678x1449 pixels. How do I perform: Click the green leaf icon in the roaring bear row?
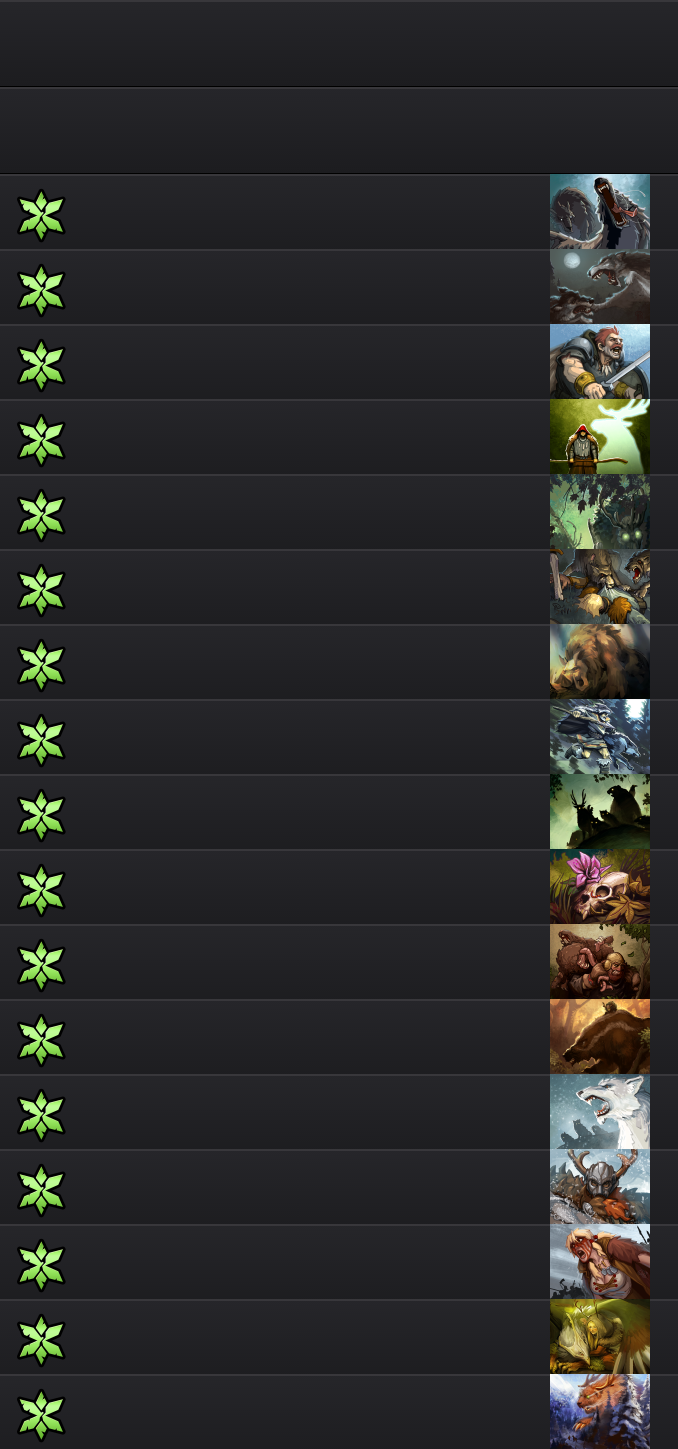tap(41, 215)
